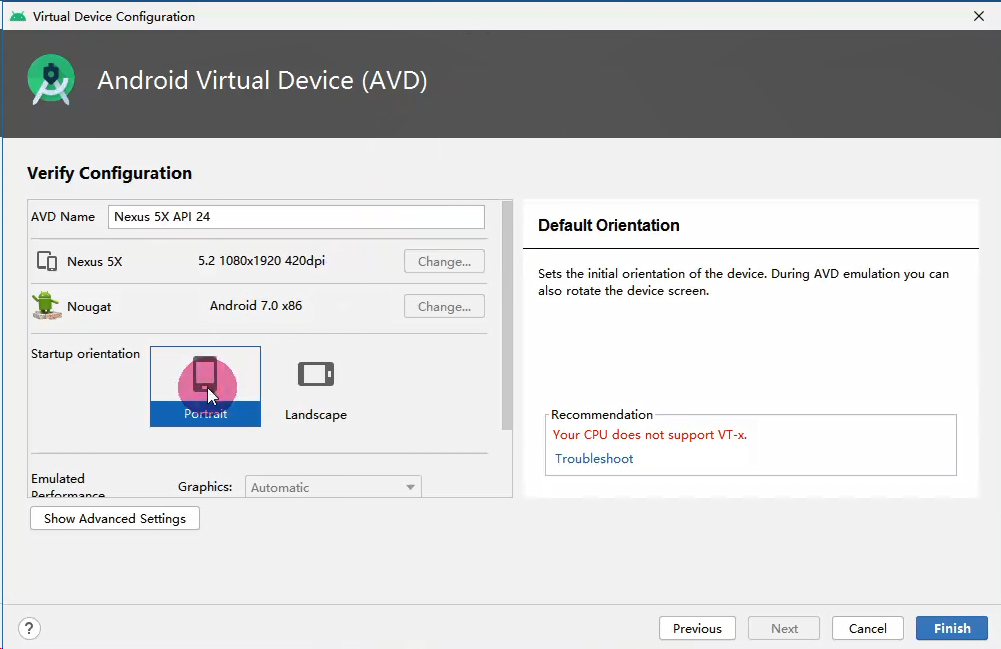Click the Next button
This screenshot has height=649, width=1001.
784,629
